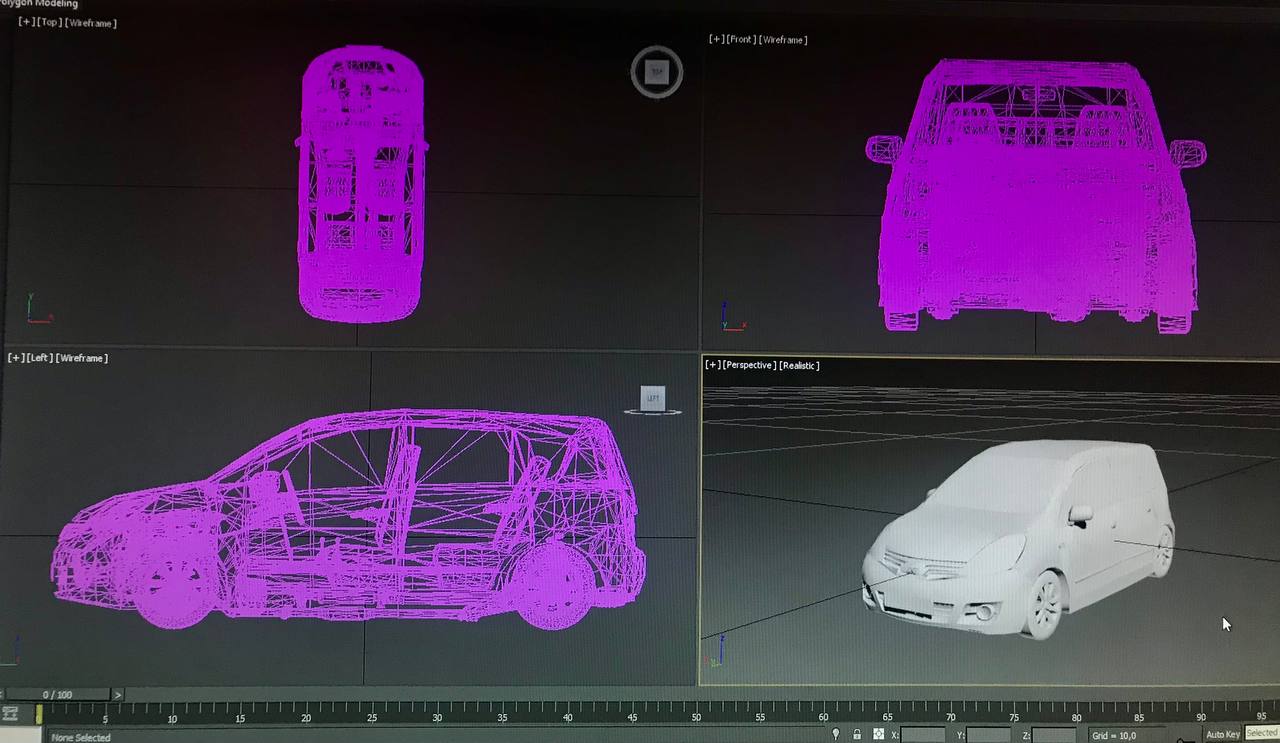
Task: Open the [+] menu of the Perspective viewport
Action: (x=713, y=365)
